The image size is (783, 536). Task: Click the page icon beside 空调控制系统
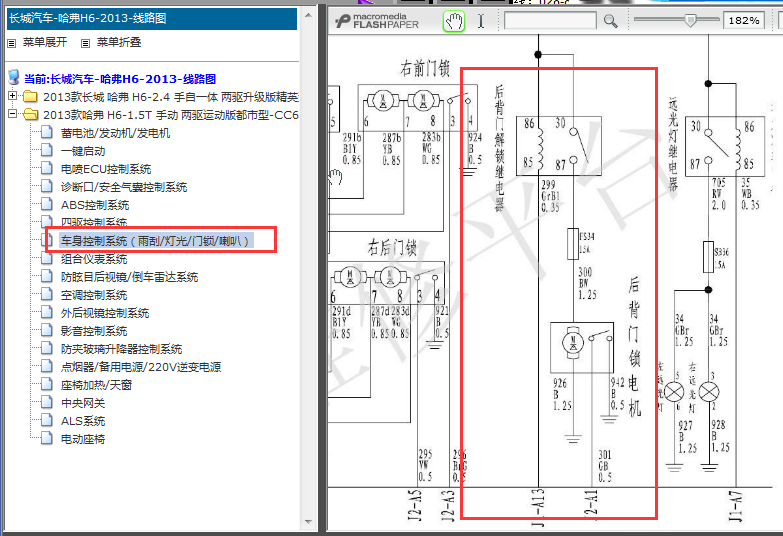(x=46, y=294)
